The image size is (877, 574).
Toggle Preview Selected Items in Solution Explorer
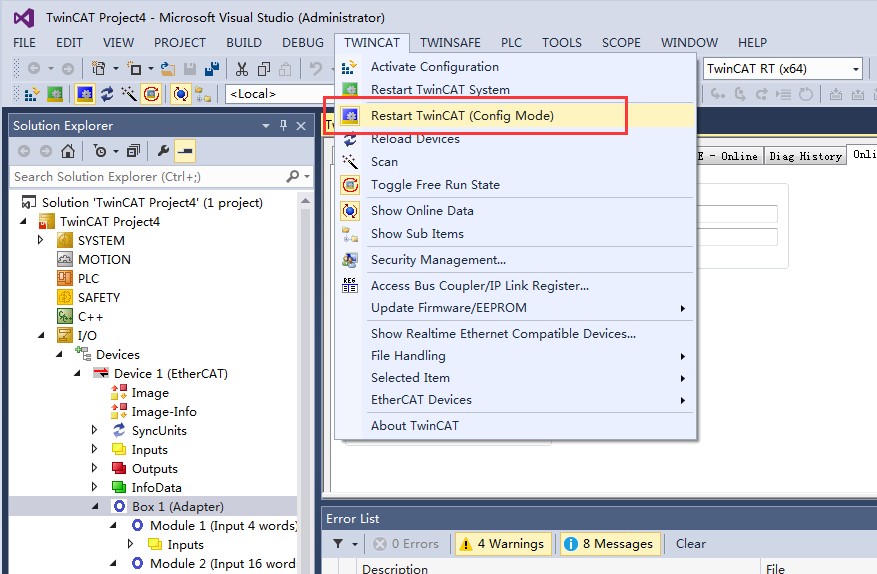[x=185, y=151]
